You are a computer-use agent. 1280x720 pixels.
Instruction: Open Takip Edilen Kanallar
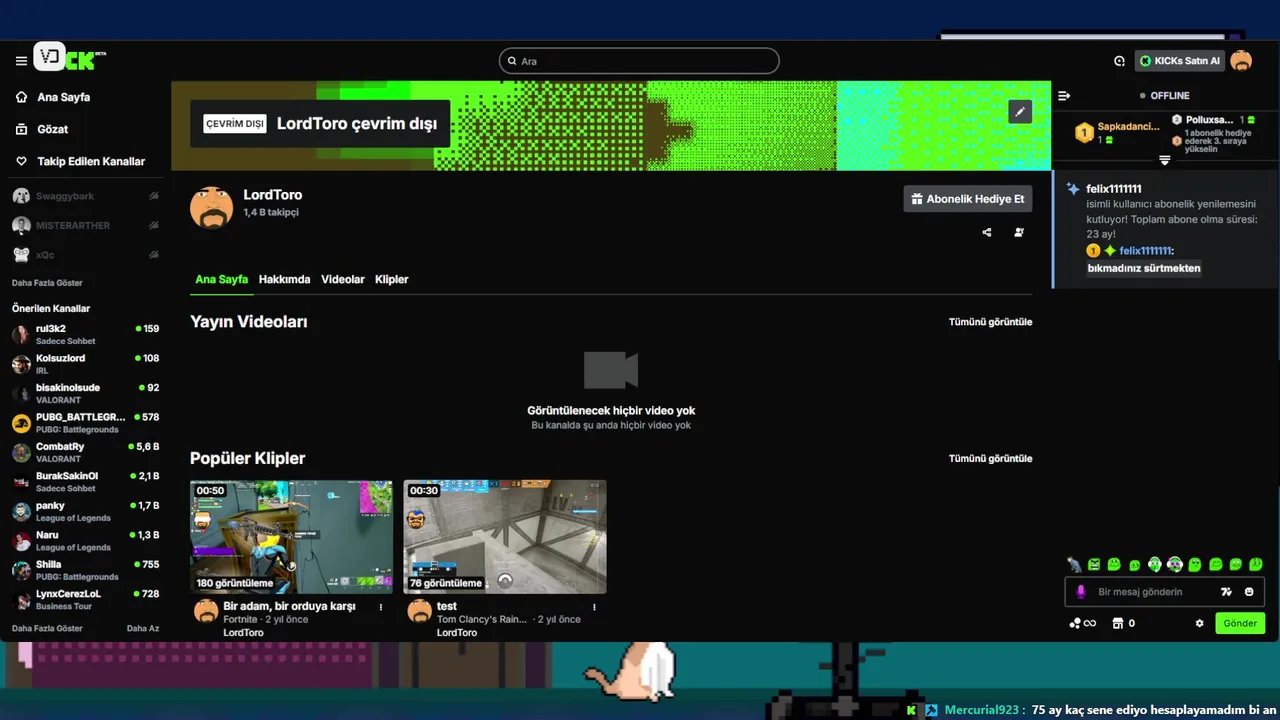coord(80,161)
